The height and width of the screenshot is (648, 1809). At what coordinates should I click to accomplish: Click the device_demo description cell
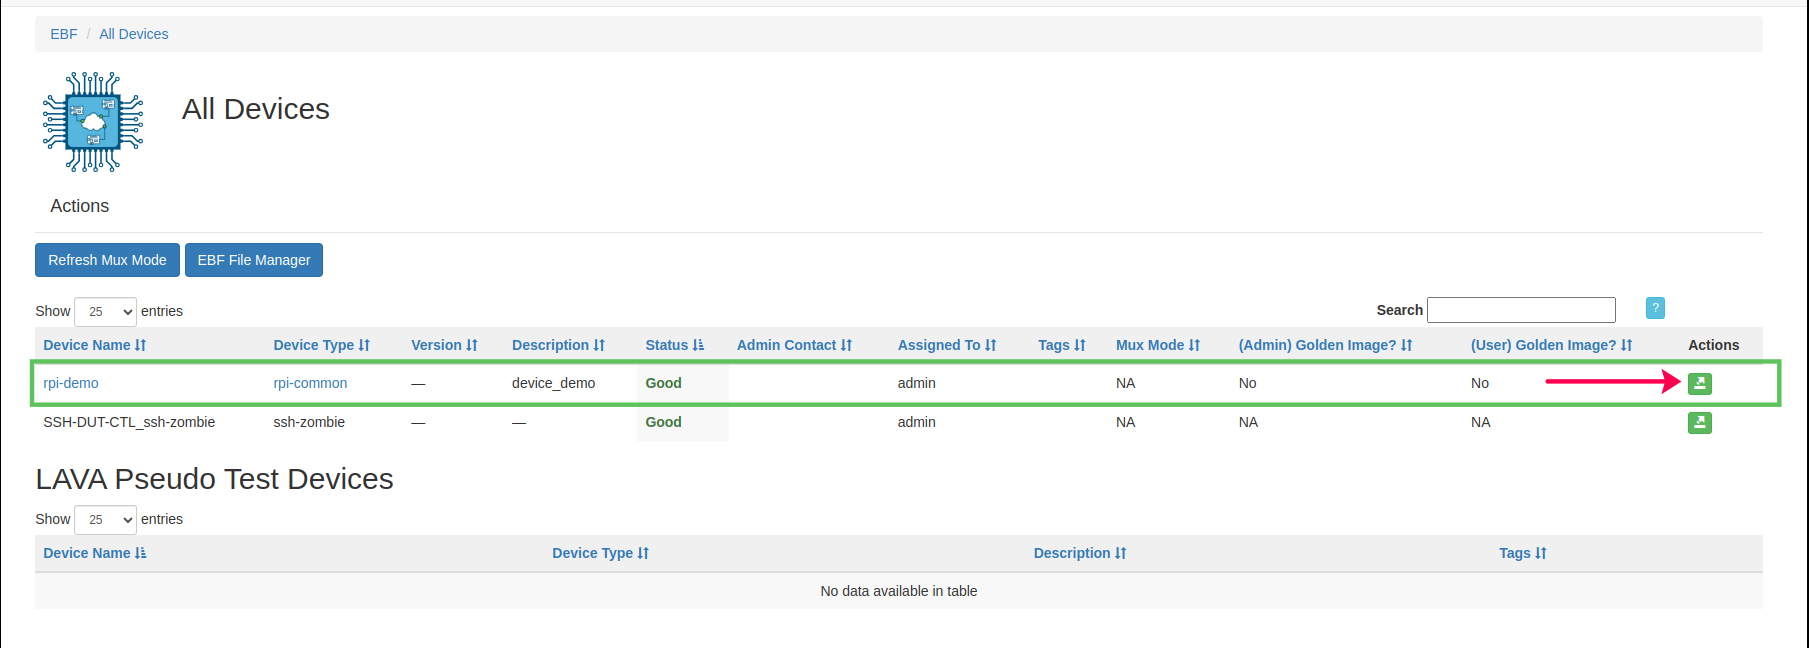(x=553, y=383)
